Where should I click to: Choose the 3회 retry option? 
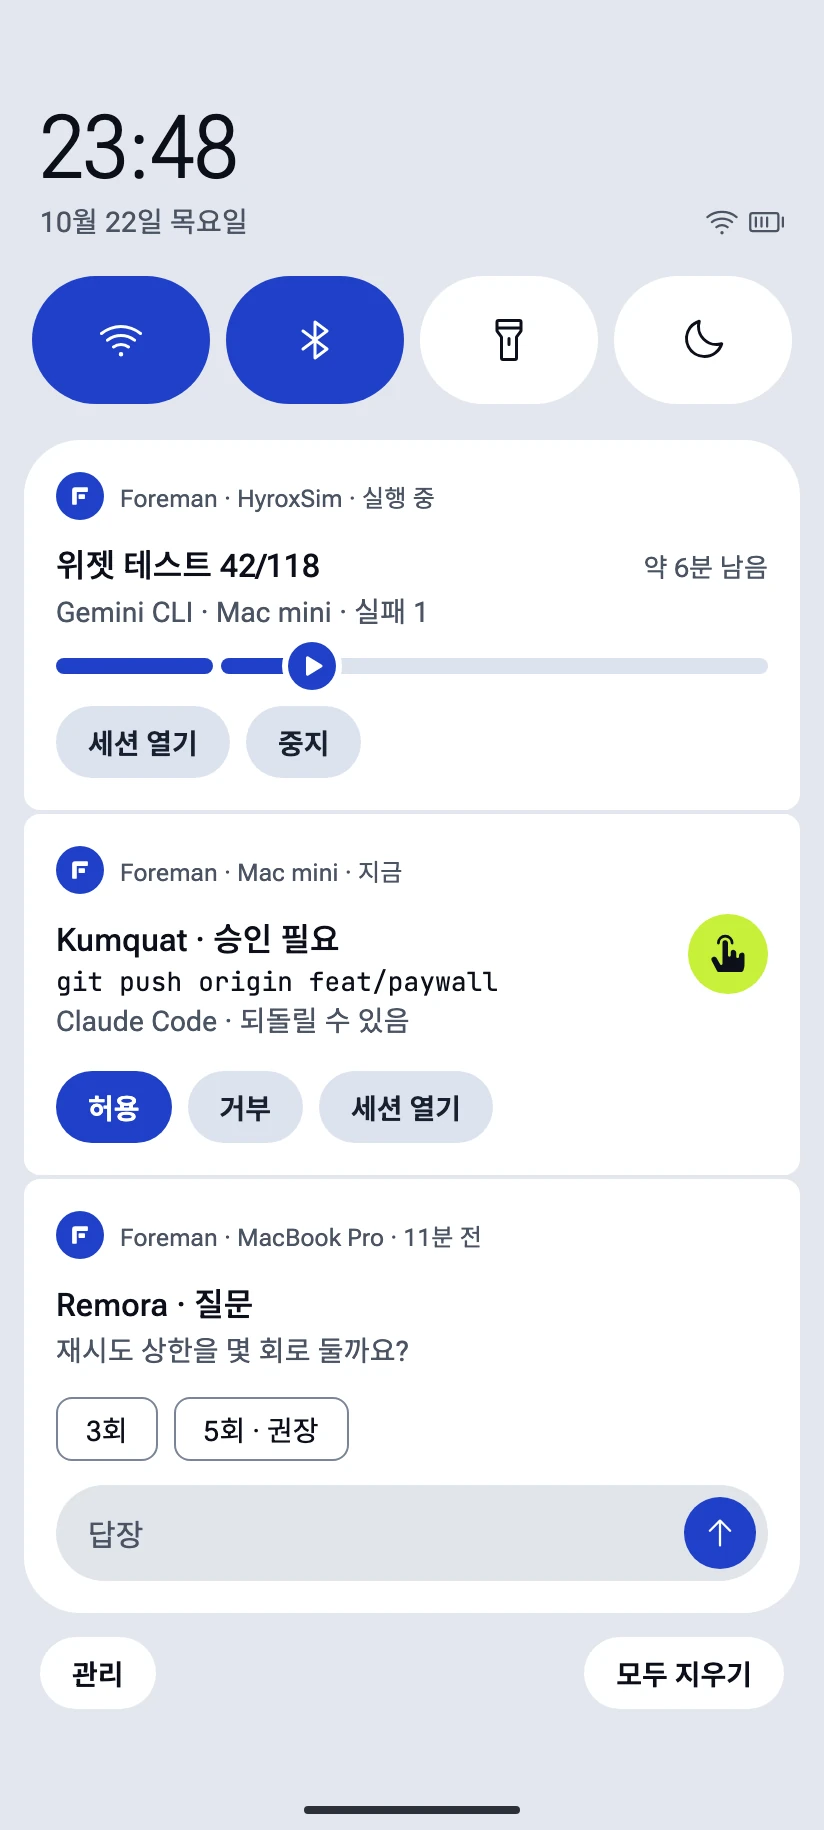point(107,1429)
